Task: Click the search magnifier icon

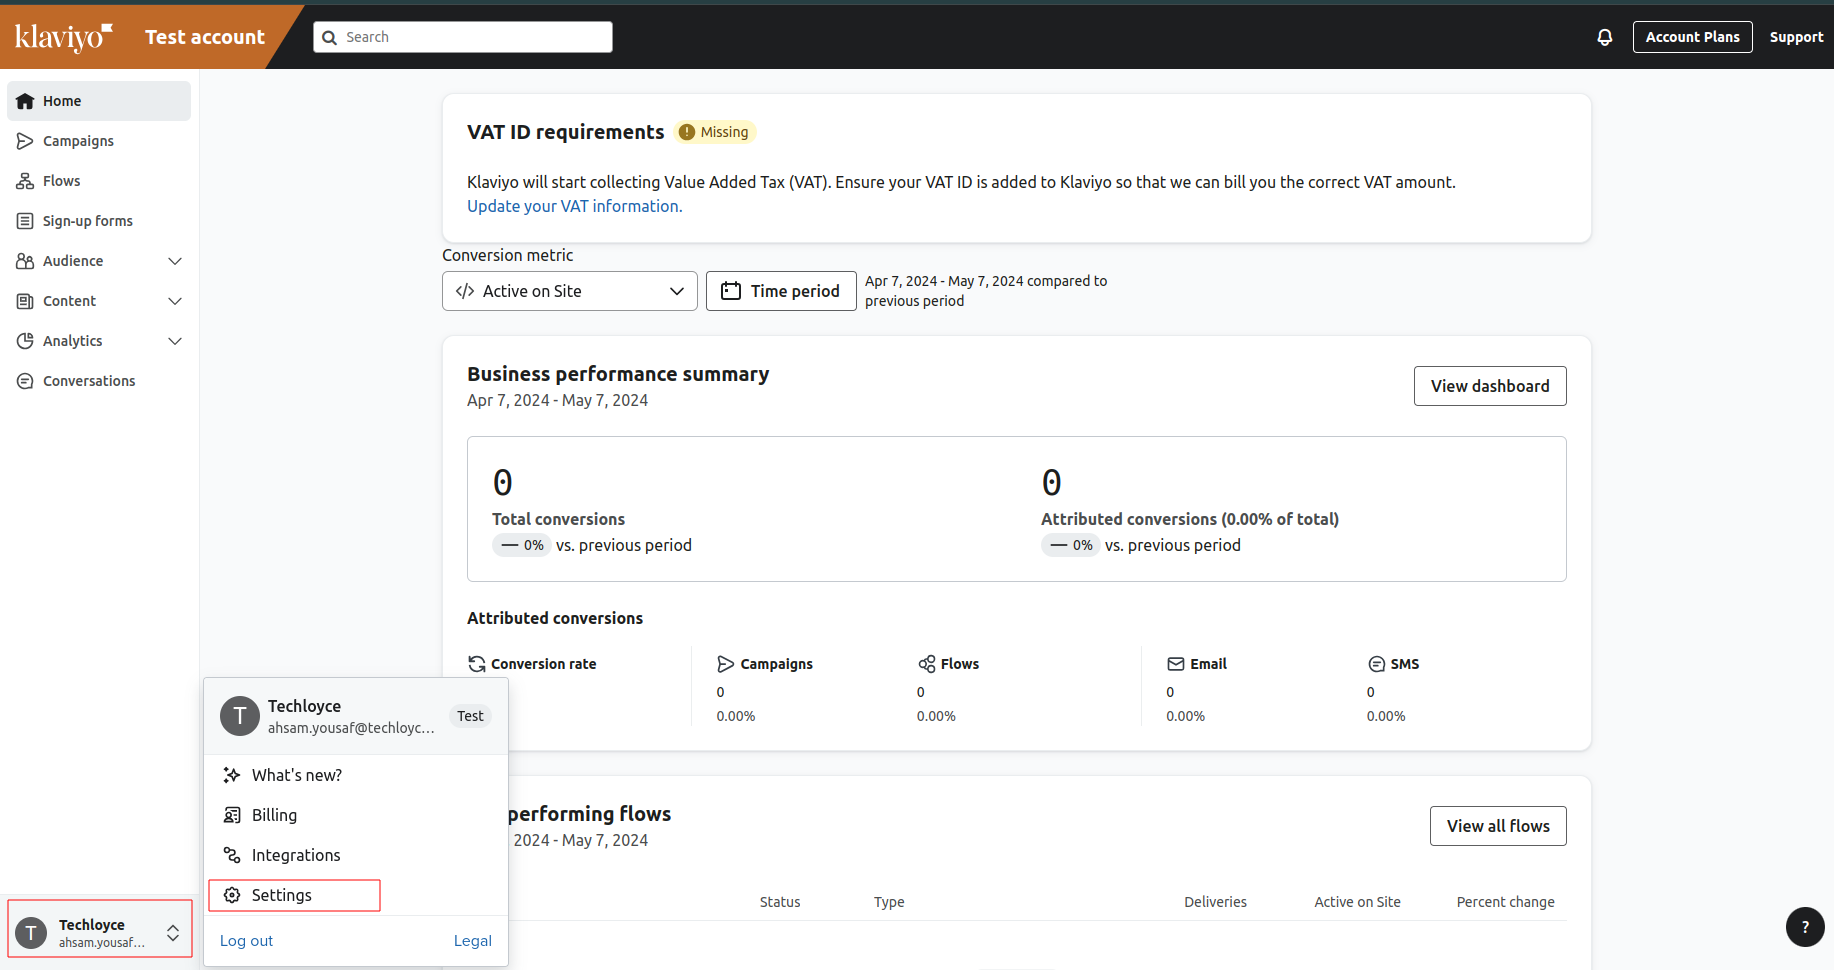Action: (x=329, y=38)
